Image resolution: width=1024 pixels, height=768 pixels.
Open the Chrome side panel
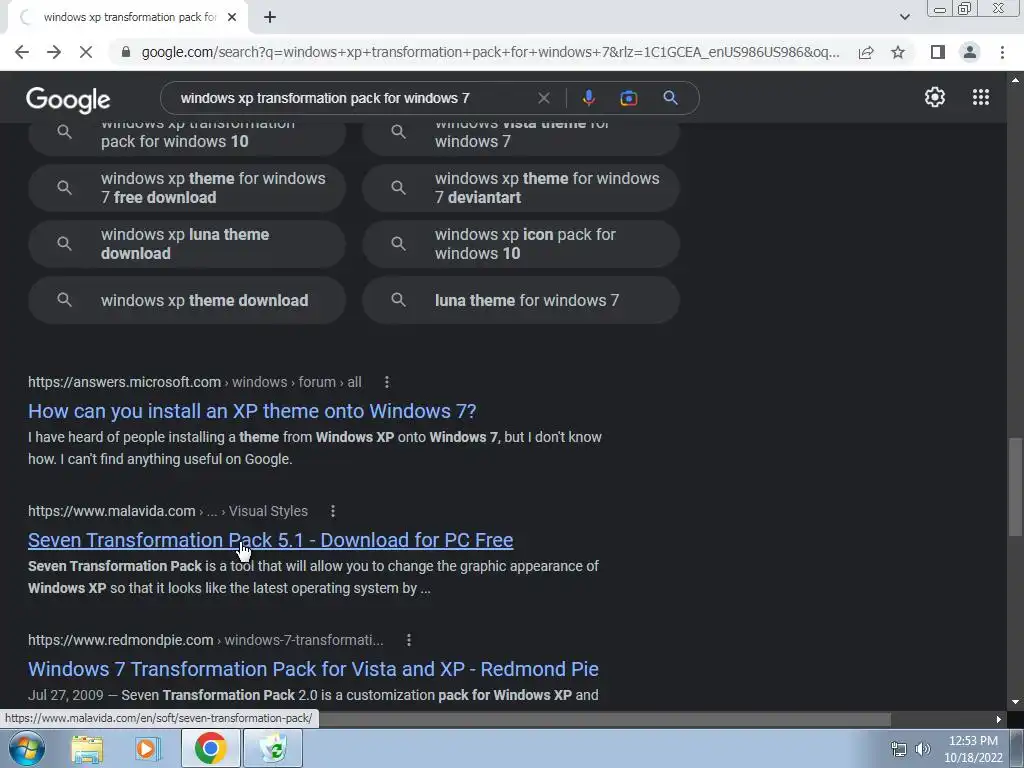pos(938,52)
